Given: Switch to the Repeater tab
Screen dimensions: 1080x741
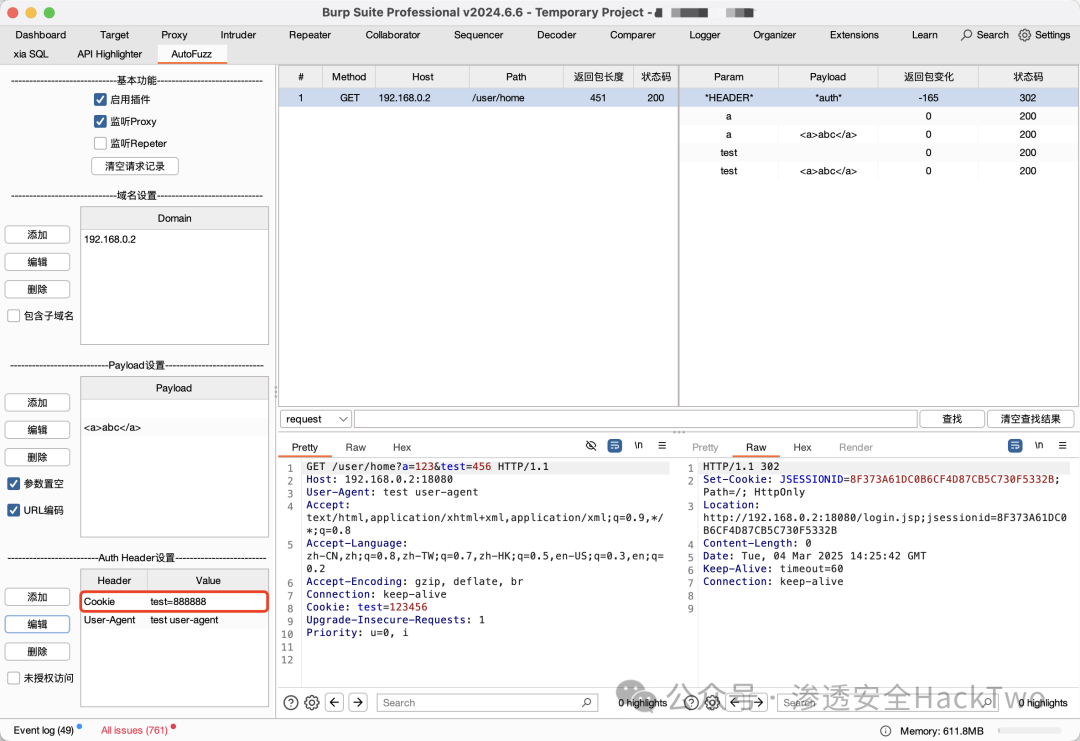Looking at the screenshot, I should tap(310, 34).
